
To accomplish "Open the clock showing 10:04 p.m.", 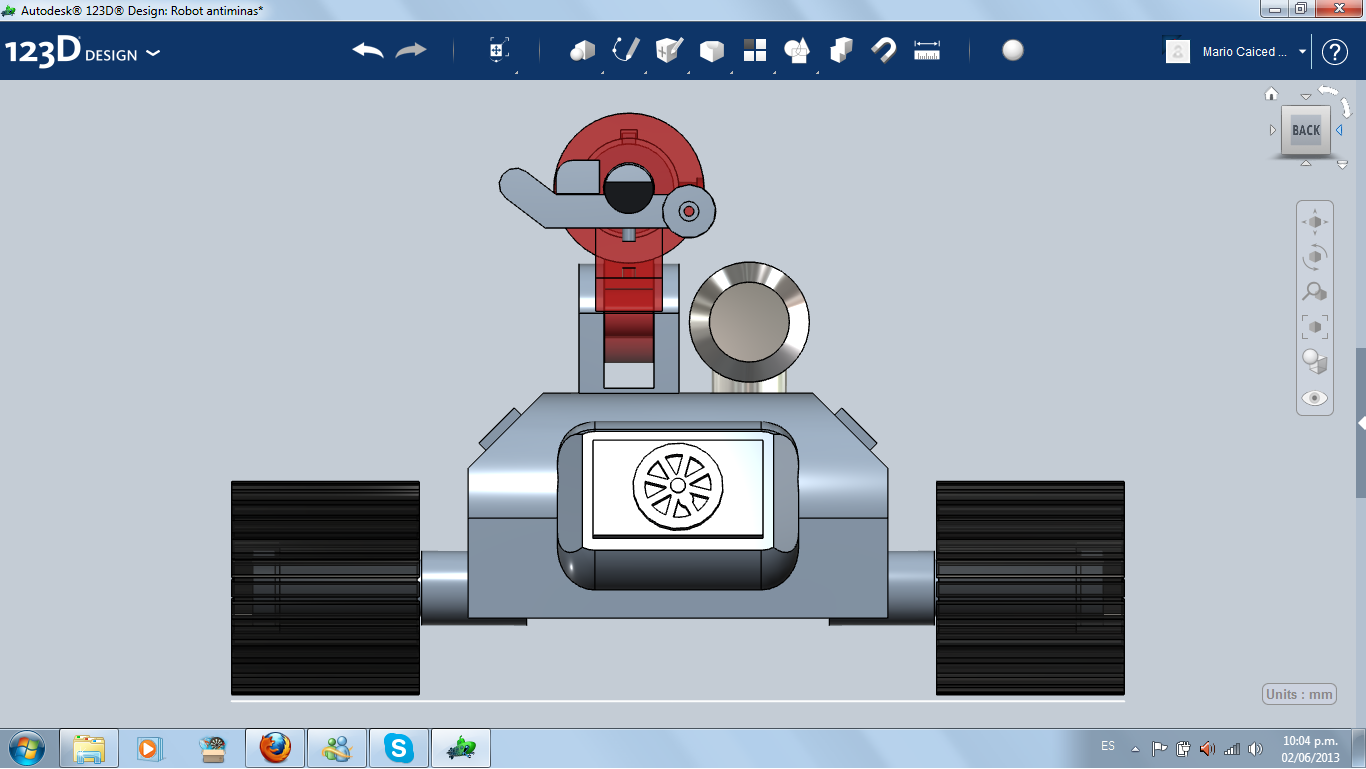I will pos(1310,748).
